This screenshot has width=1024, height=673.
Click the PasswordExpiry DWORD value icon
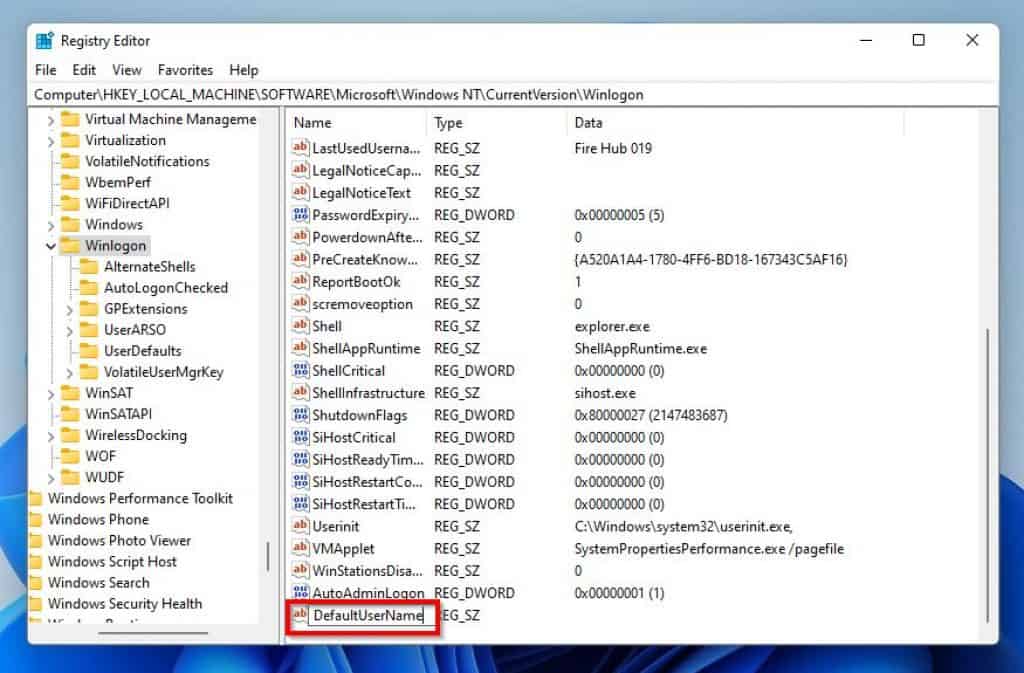point(300,214)
